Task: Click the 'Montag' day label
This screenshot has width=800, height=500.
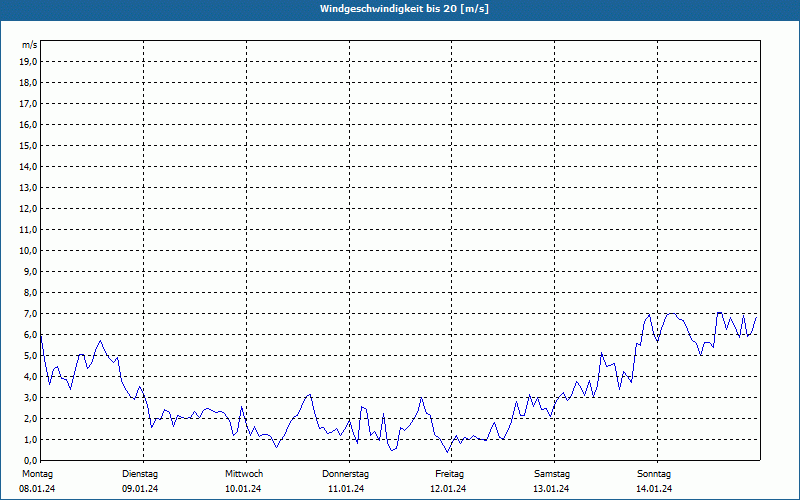Action: [37, 474]
